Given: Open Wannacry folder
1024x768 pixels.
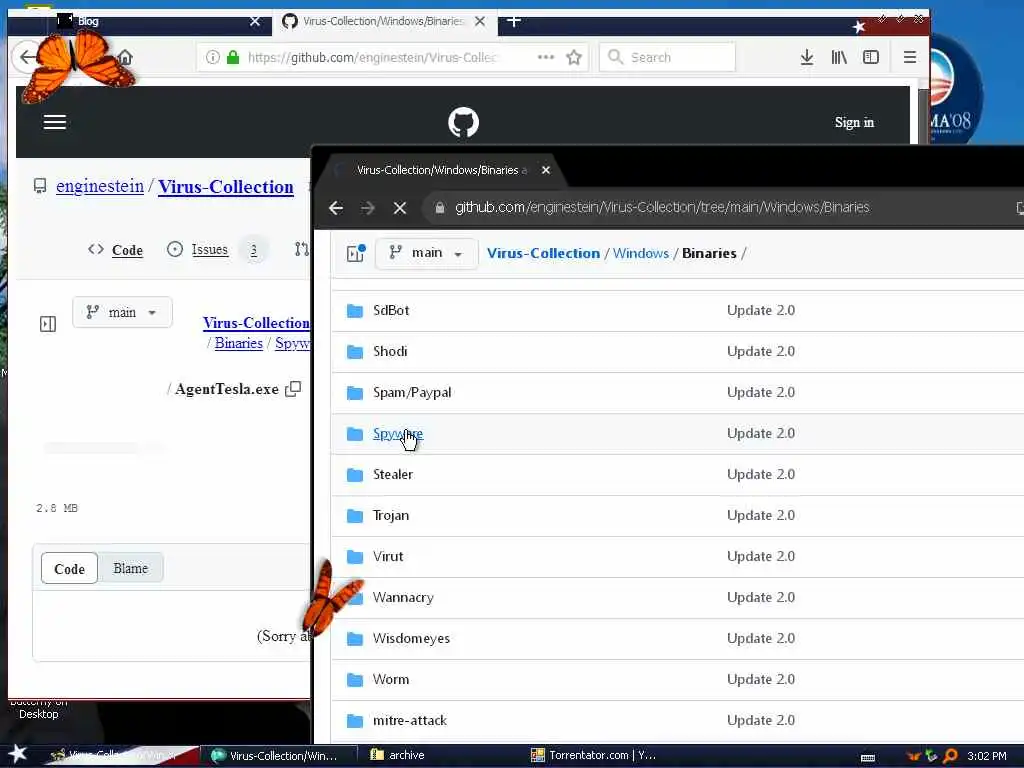Looking at the screenshot, I should pos(403,598).
